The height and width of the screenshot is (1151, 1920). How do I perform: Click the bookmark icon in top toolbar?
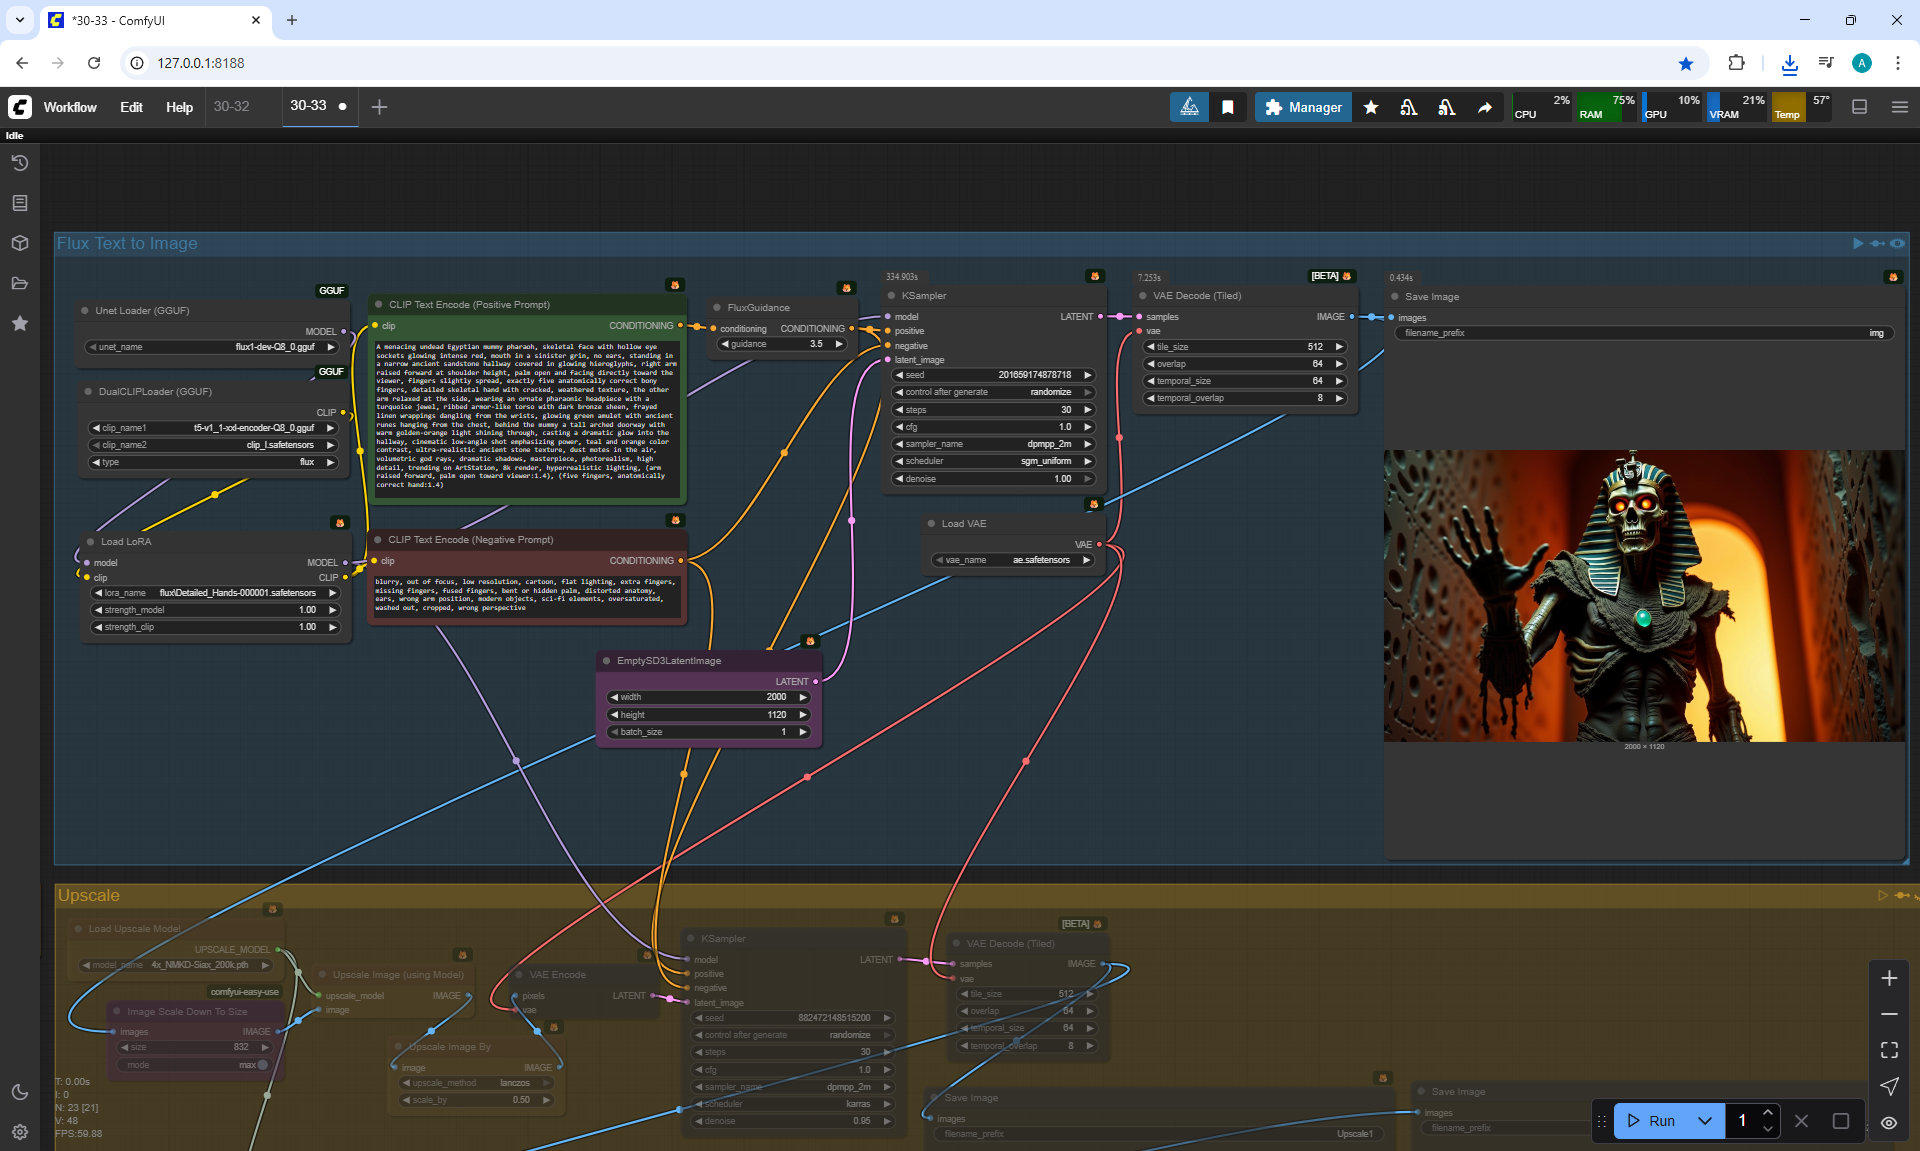[1227, 107]
